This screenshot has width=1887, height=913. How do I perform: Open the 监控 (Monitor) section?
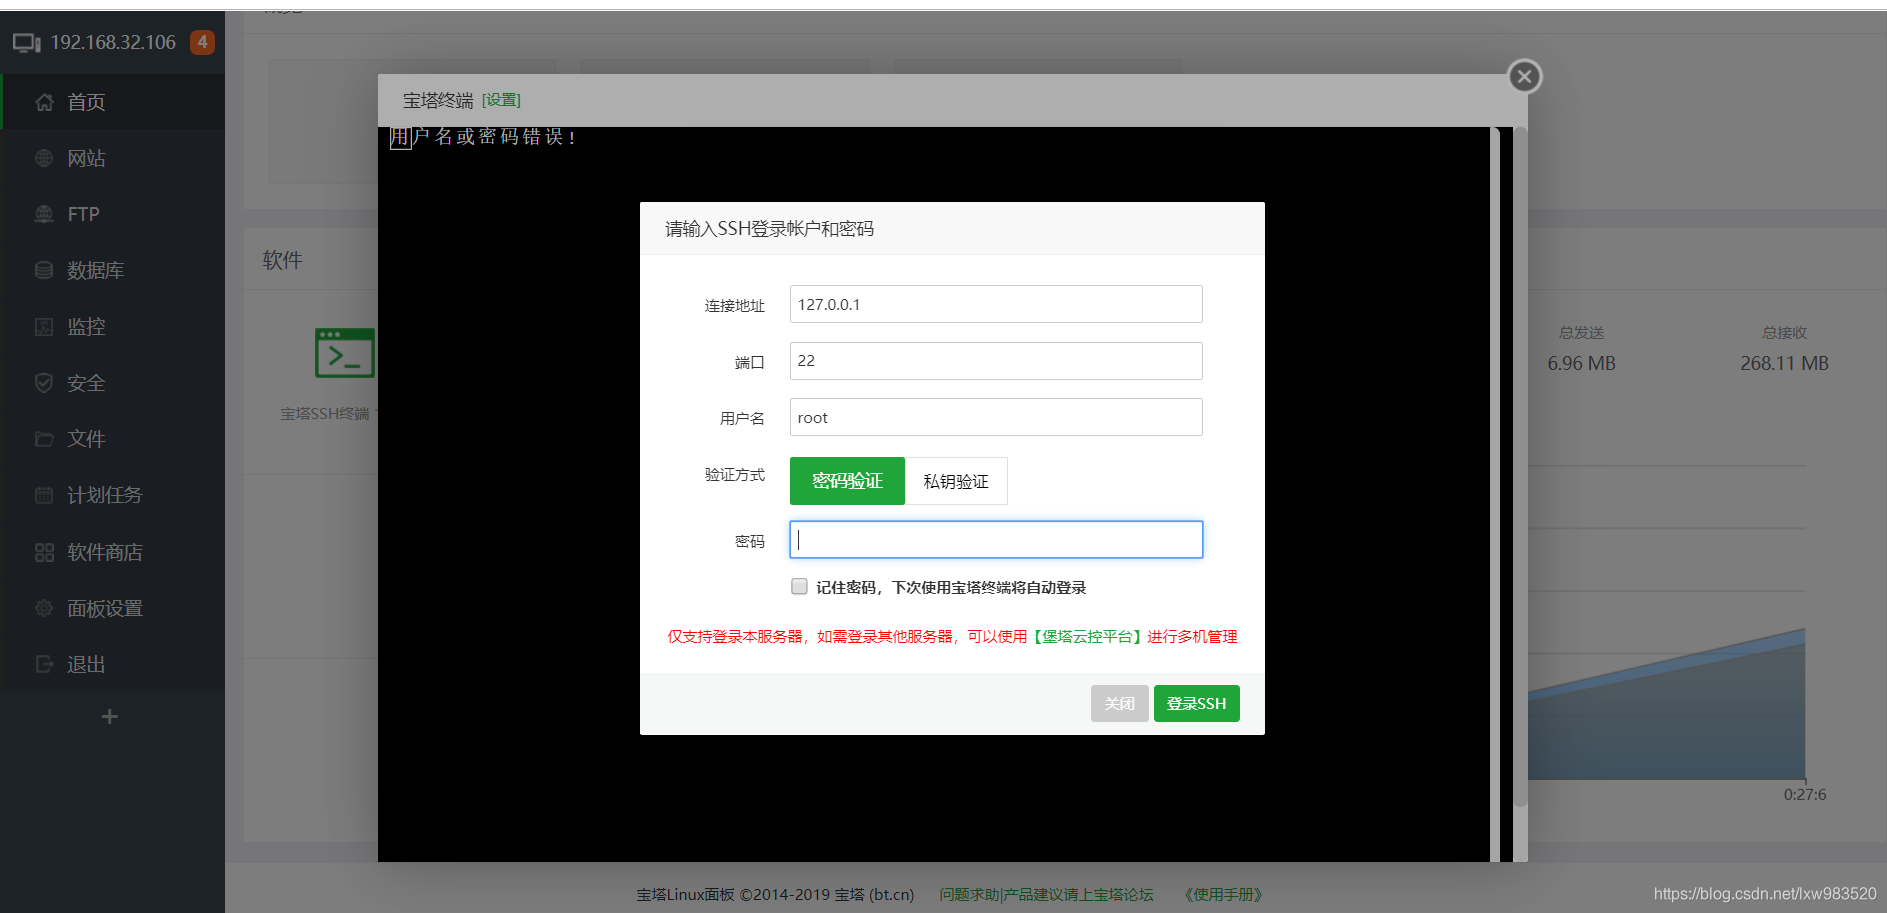(85, 325)
